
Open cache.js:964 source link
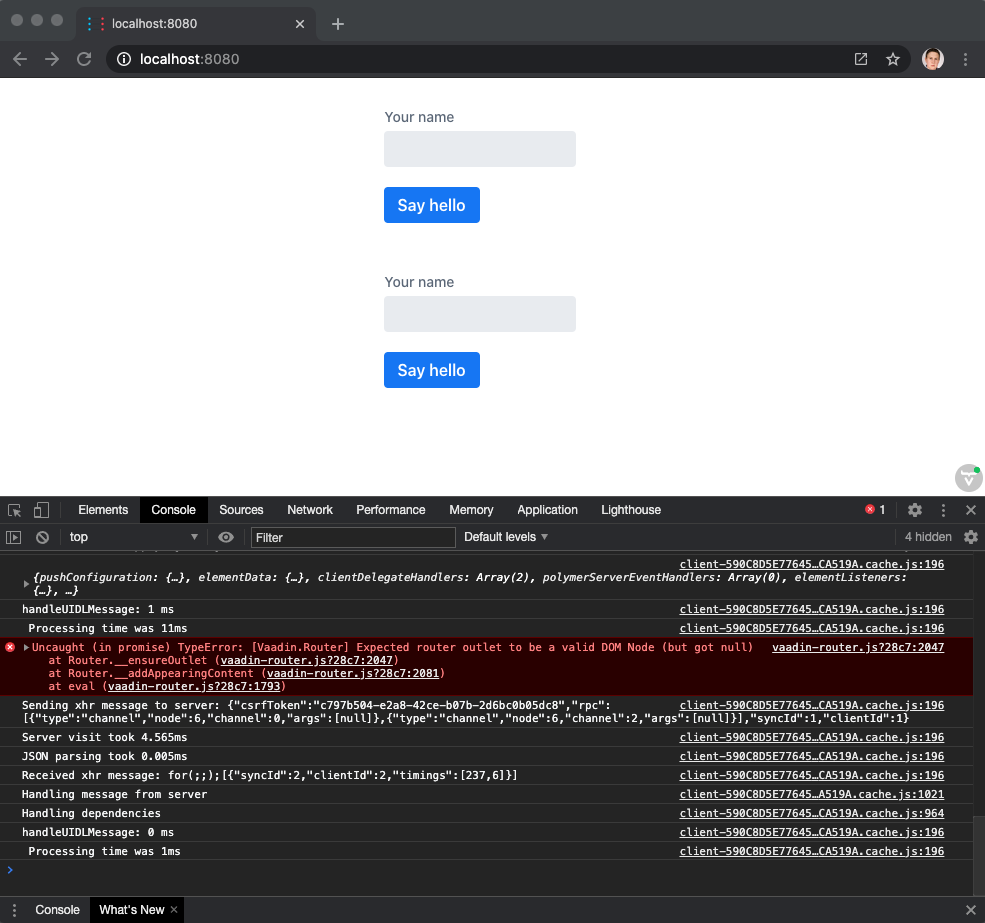point(812,813)
